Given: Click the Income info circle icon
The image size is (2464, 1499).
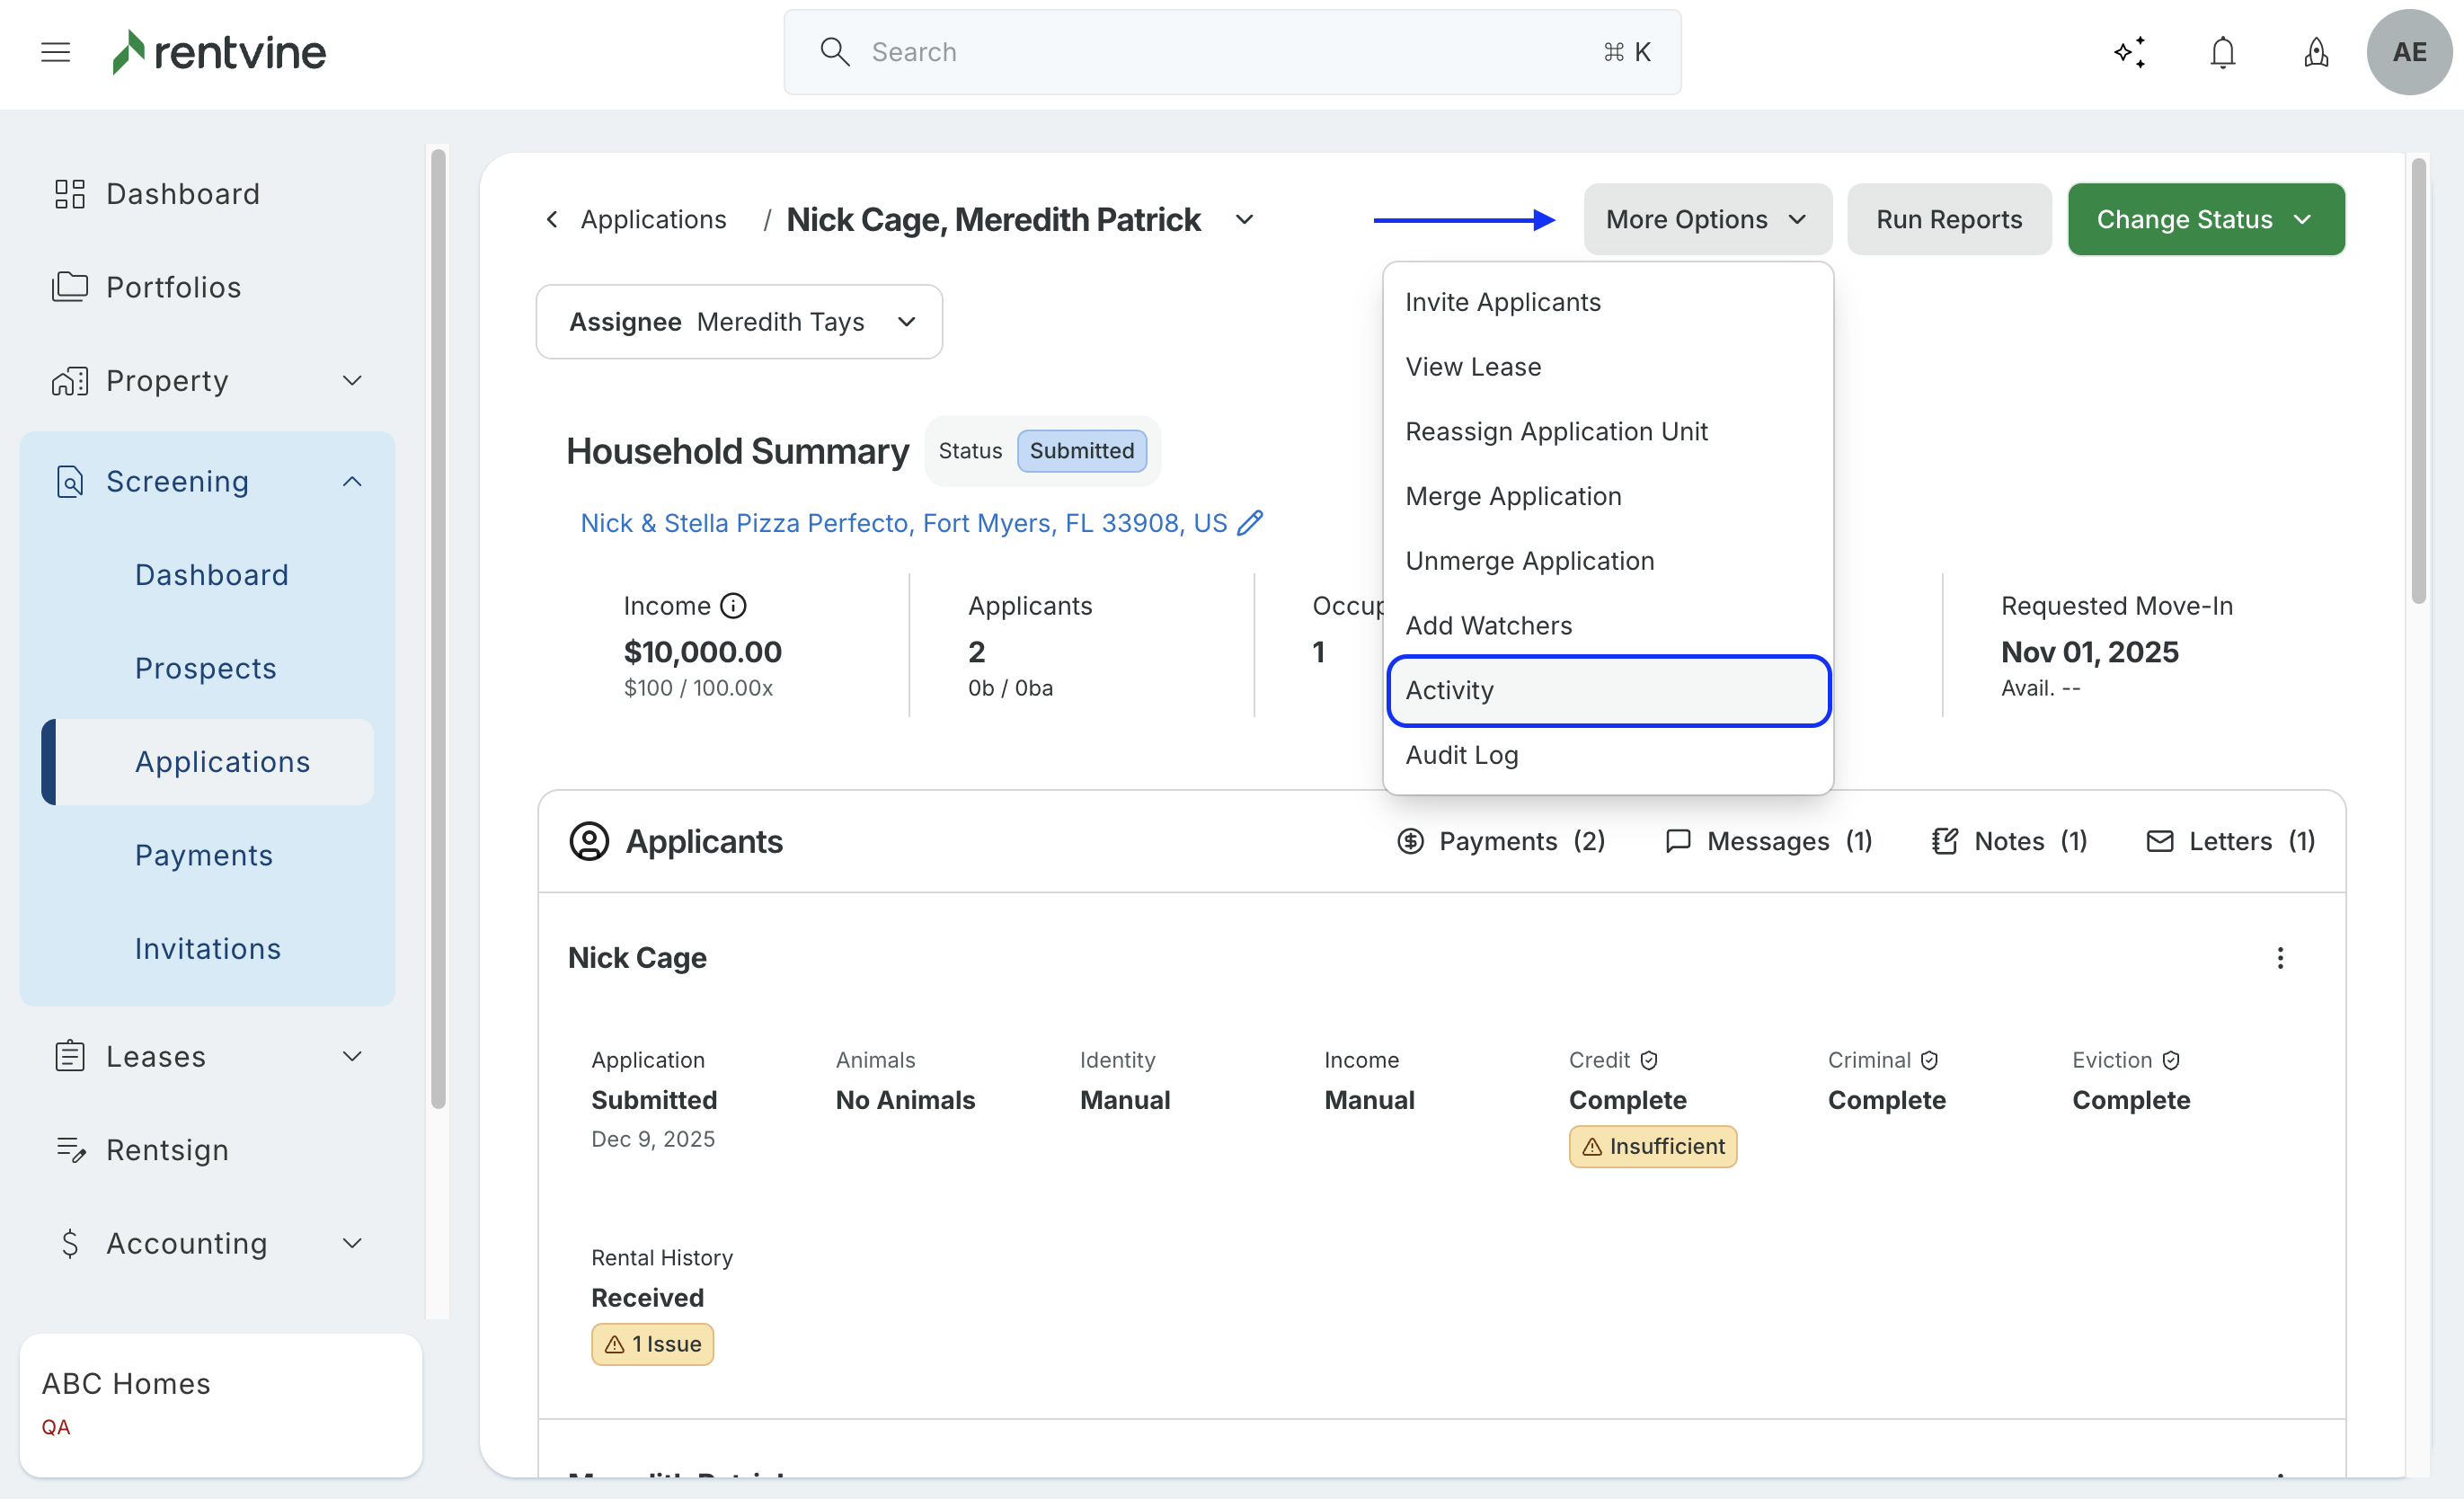Looking at the screenshot, I should pyautogui.click(x=733, y=606).
